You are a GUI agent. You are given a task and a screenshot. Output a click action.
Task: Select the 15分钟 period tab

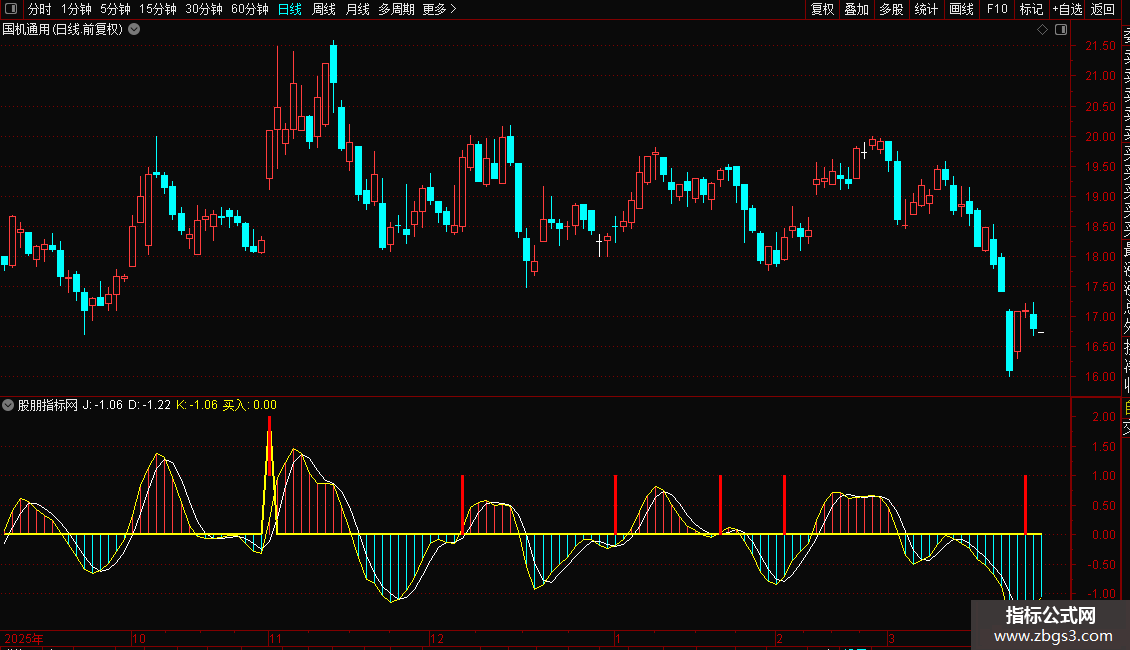pos(158,9)
